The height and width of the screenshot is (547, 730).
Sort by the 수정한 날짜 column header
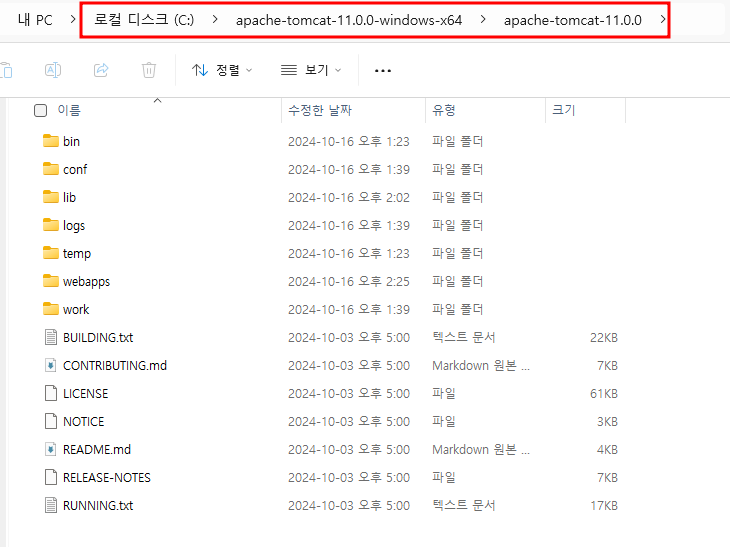320,110
